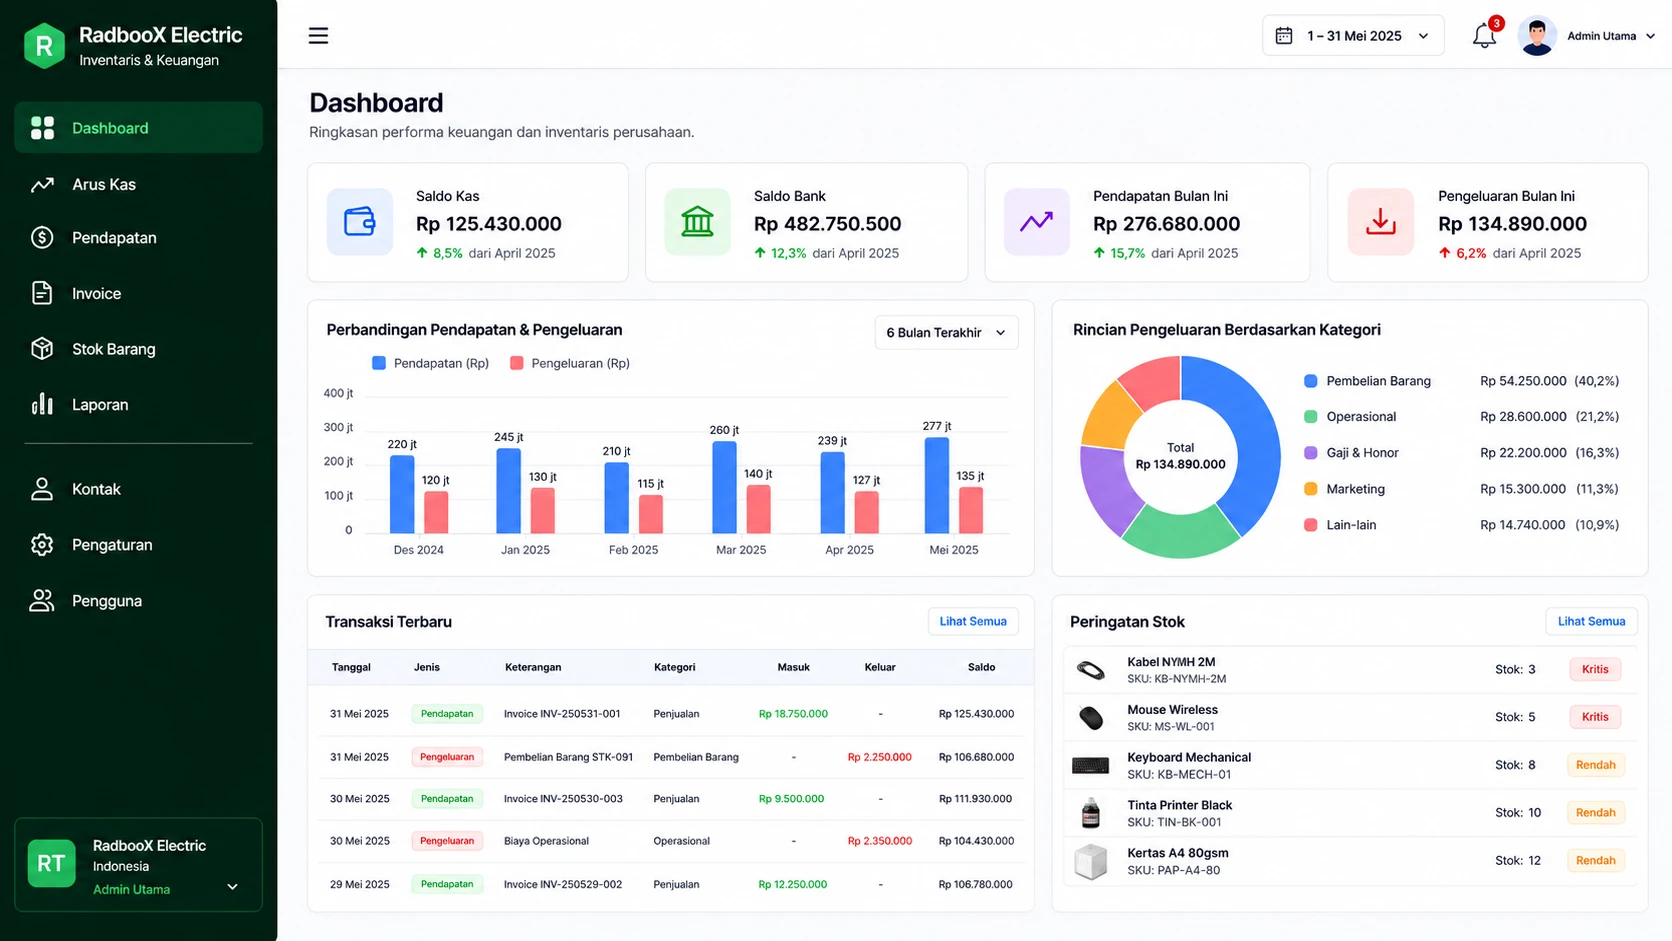Screen dimensions: 1672x941
Task: Click the Pembelian Barang blue legend swatch
Action: coord(1310,381)
